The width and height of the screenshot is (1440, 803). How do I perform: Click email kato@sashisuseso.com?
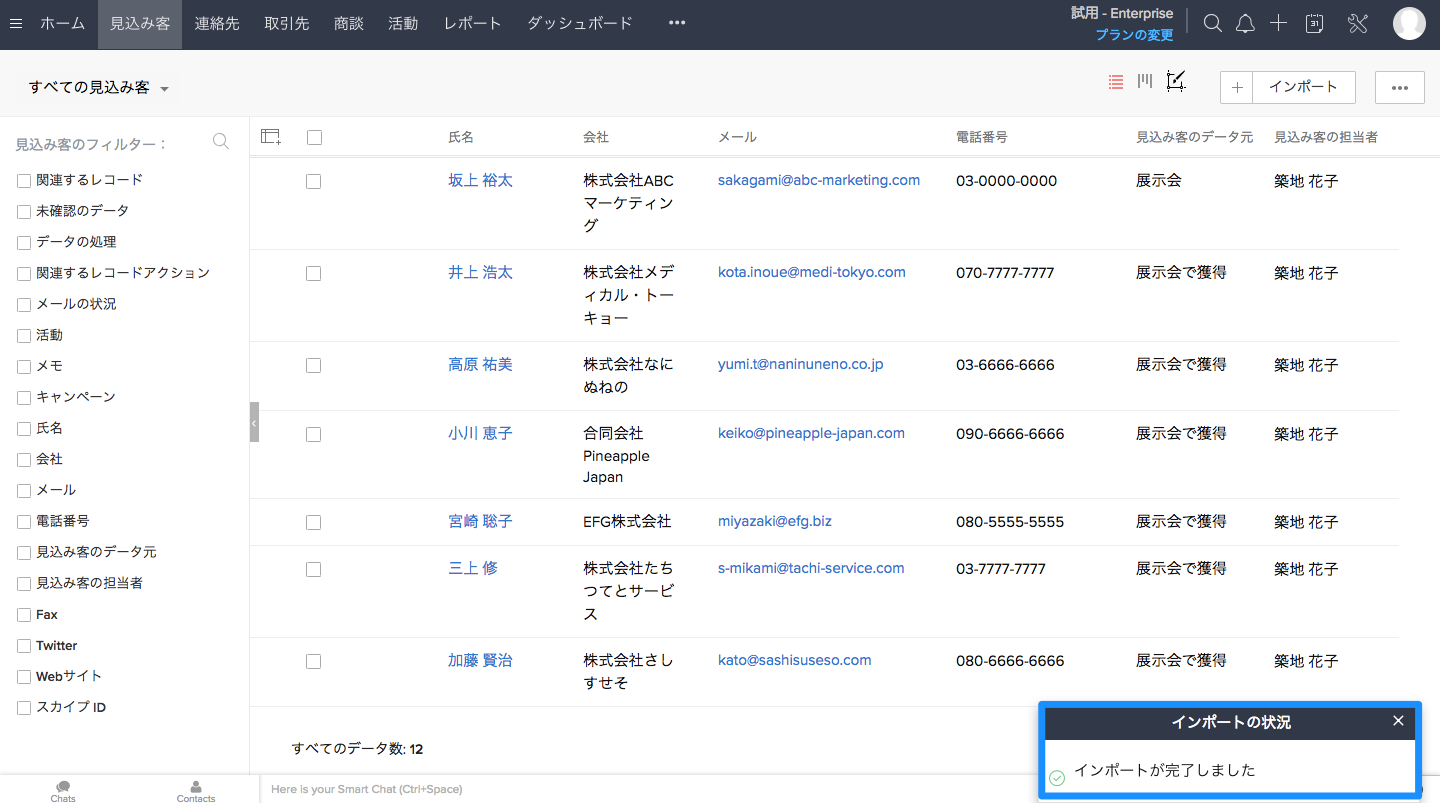(x=795, y=660)
